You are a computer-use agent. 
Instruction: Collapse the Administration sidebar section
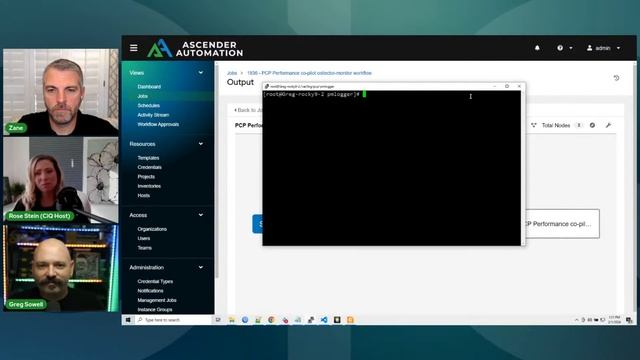point(201,267)
